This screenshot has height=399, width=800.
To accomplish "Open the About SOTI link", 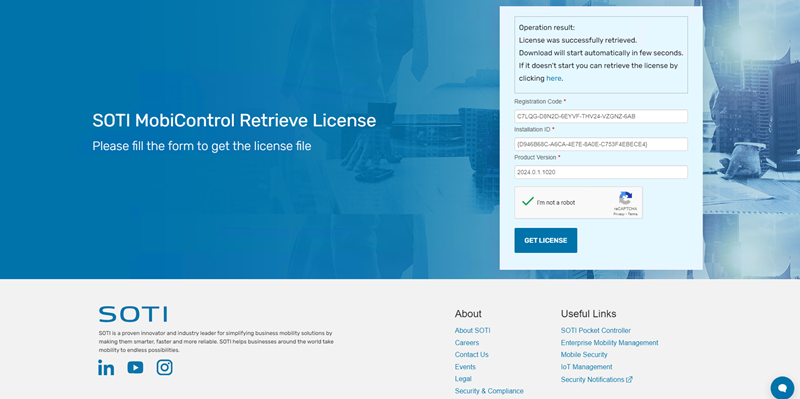I will (x=472, y=331).
